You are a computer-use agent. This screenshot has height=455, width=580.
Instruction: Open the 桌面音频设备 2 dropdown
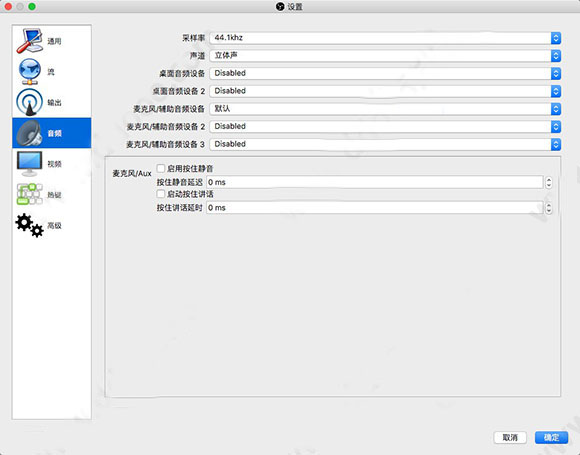385,91
